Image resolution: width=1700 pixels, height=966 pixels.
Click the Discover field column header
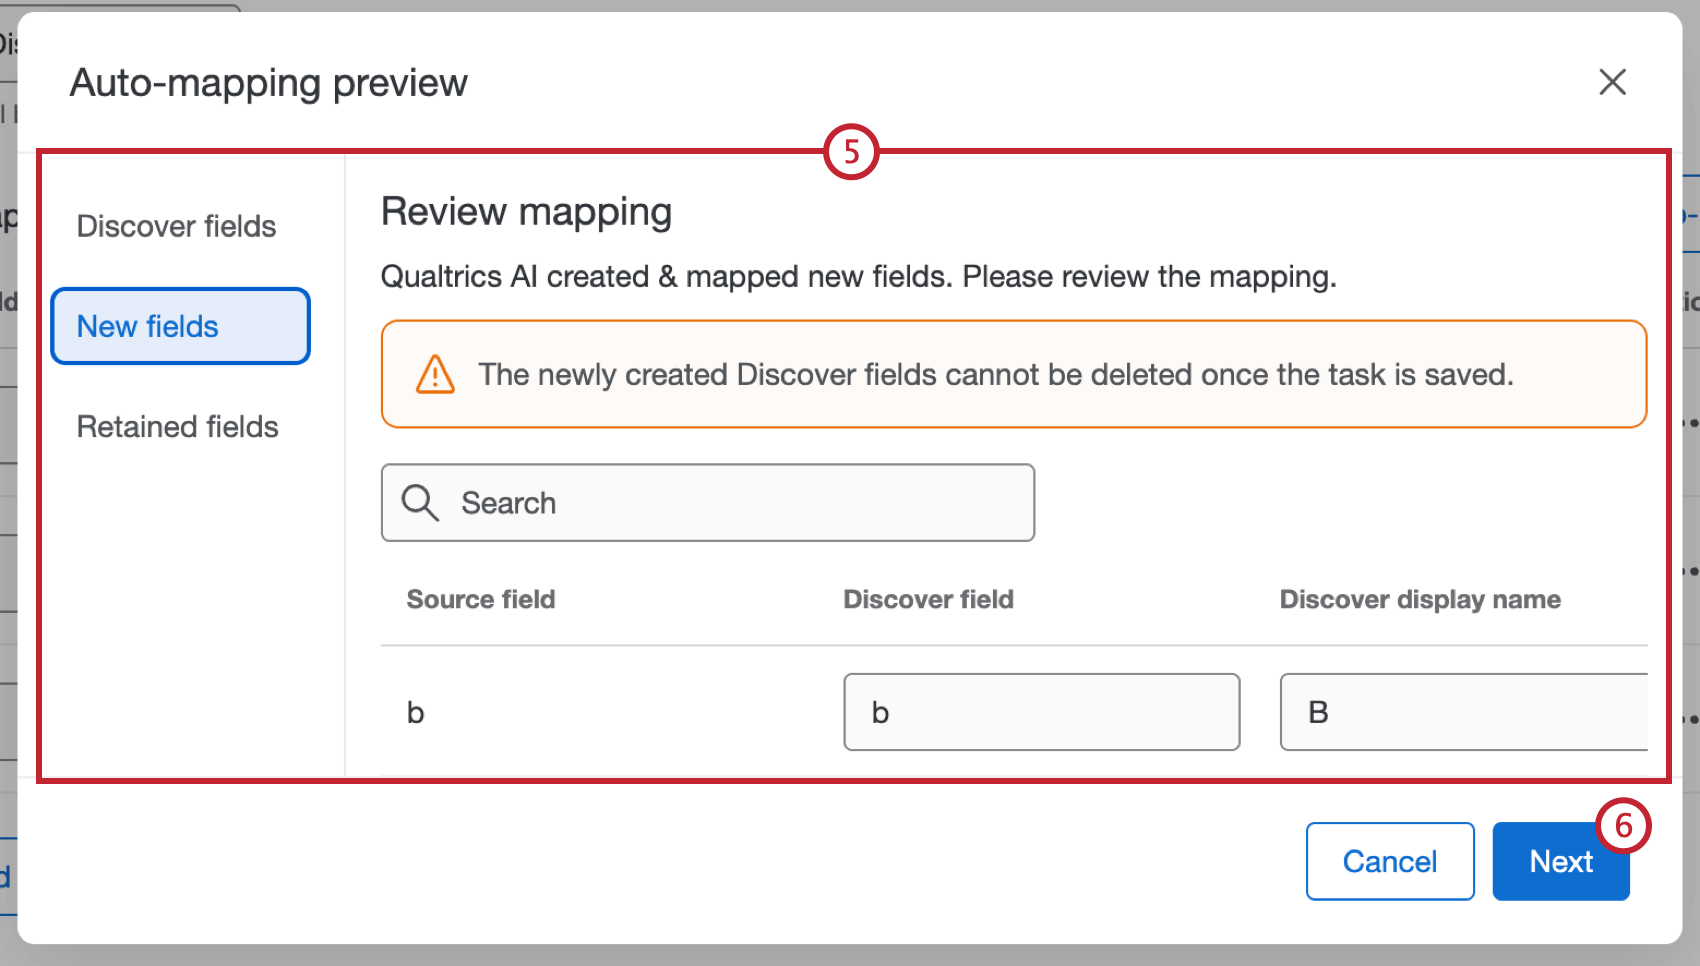click(x=928, y=599)
